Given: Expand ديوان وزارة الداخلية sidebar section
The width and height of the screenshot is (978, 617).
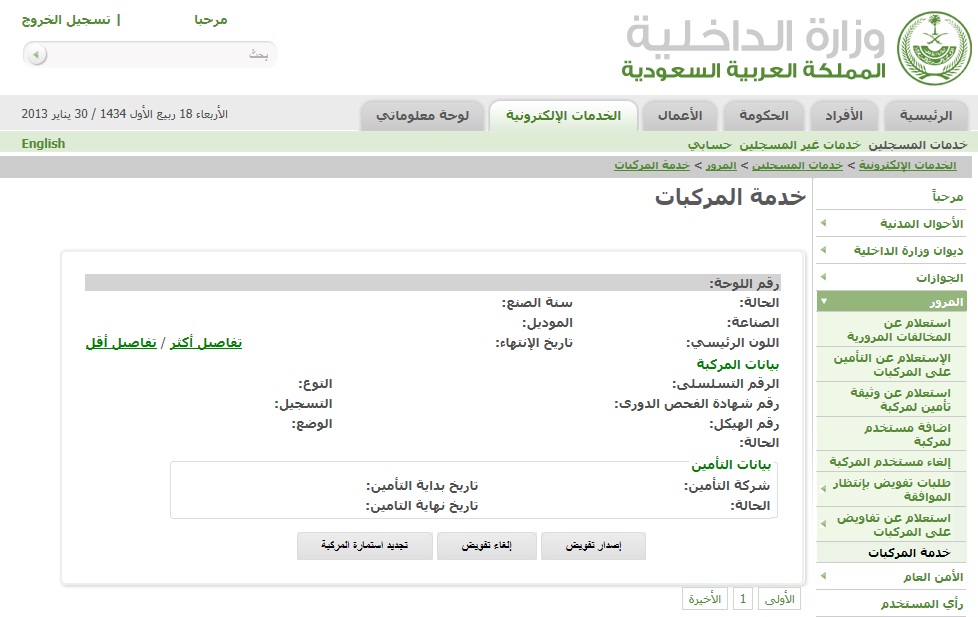Looking at the screenshot, I should [x=891, y=251].
